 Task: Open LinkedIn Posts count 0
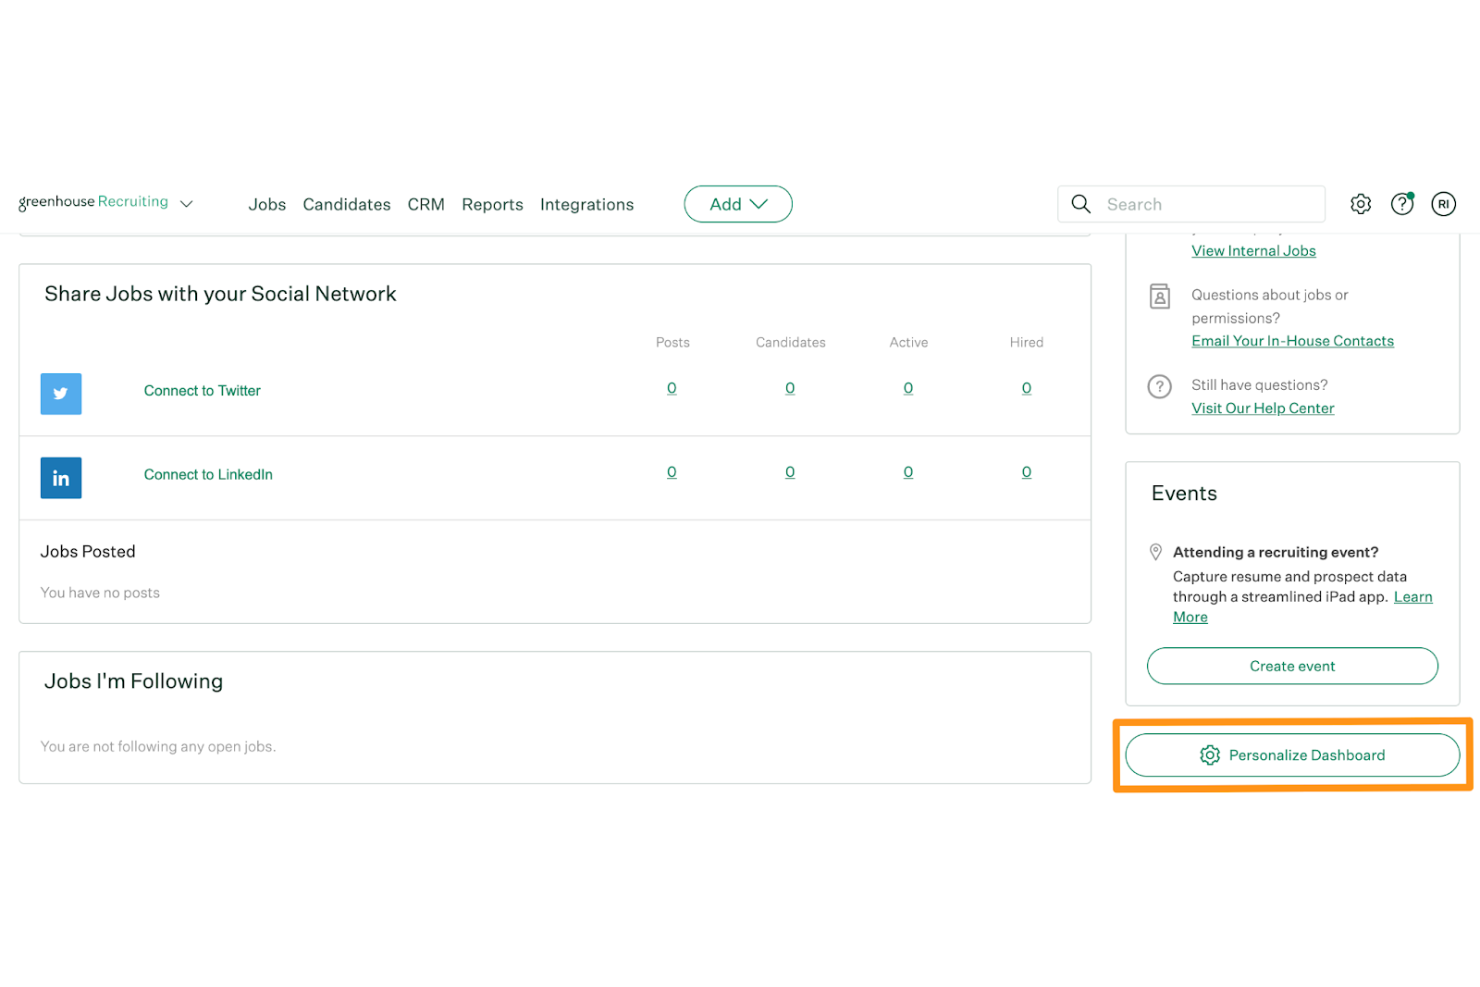pos(672,472)
